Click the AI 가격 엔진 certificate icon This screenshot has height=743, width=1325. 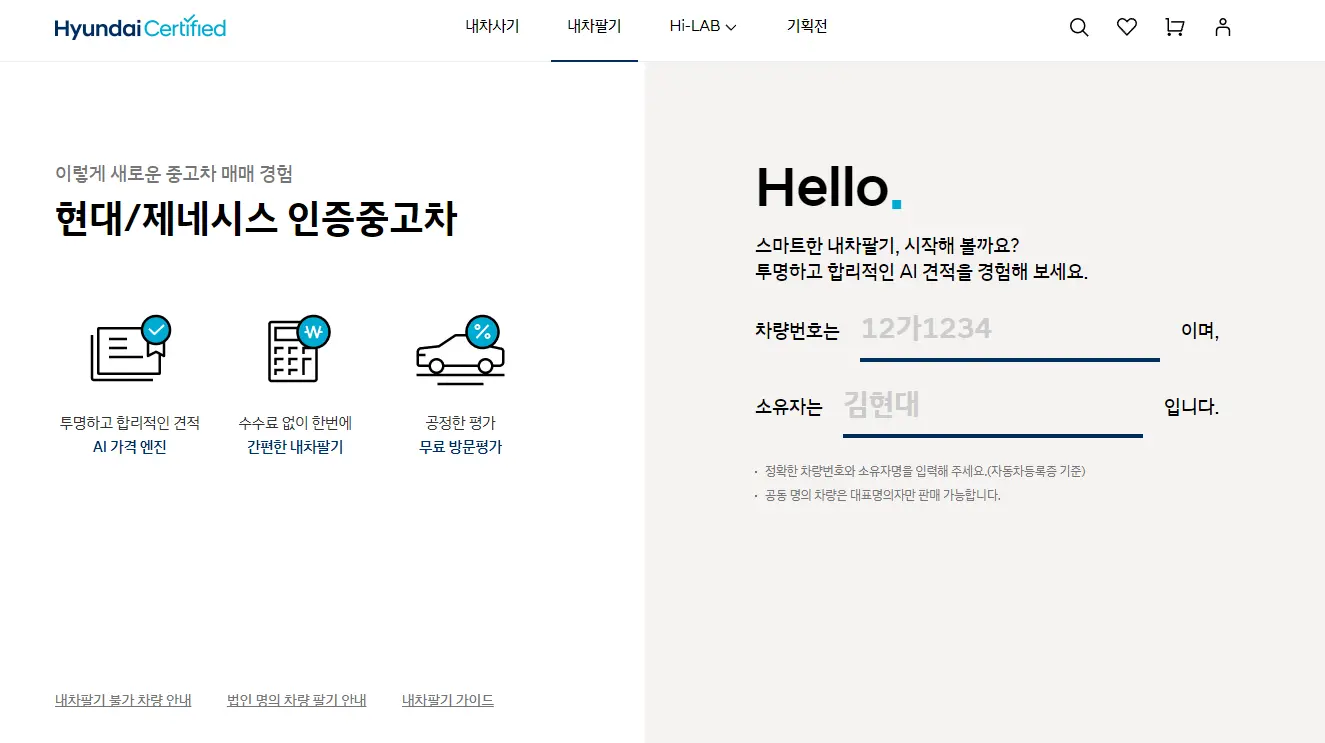pyautogui.click(x=130, y=349)
